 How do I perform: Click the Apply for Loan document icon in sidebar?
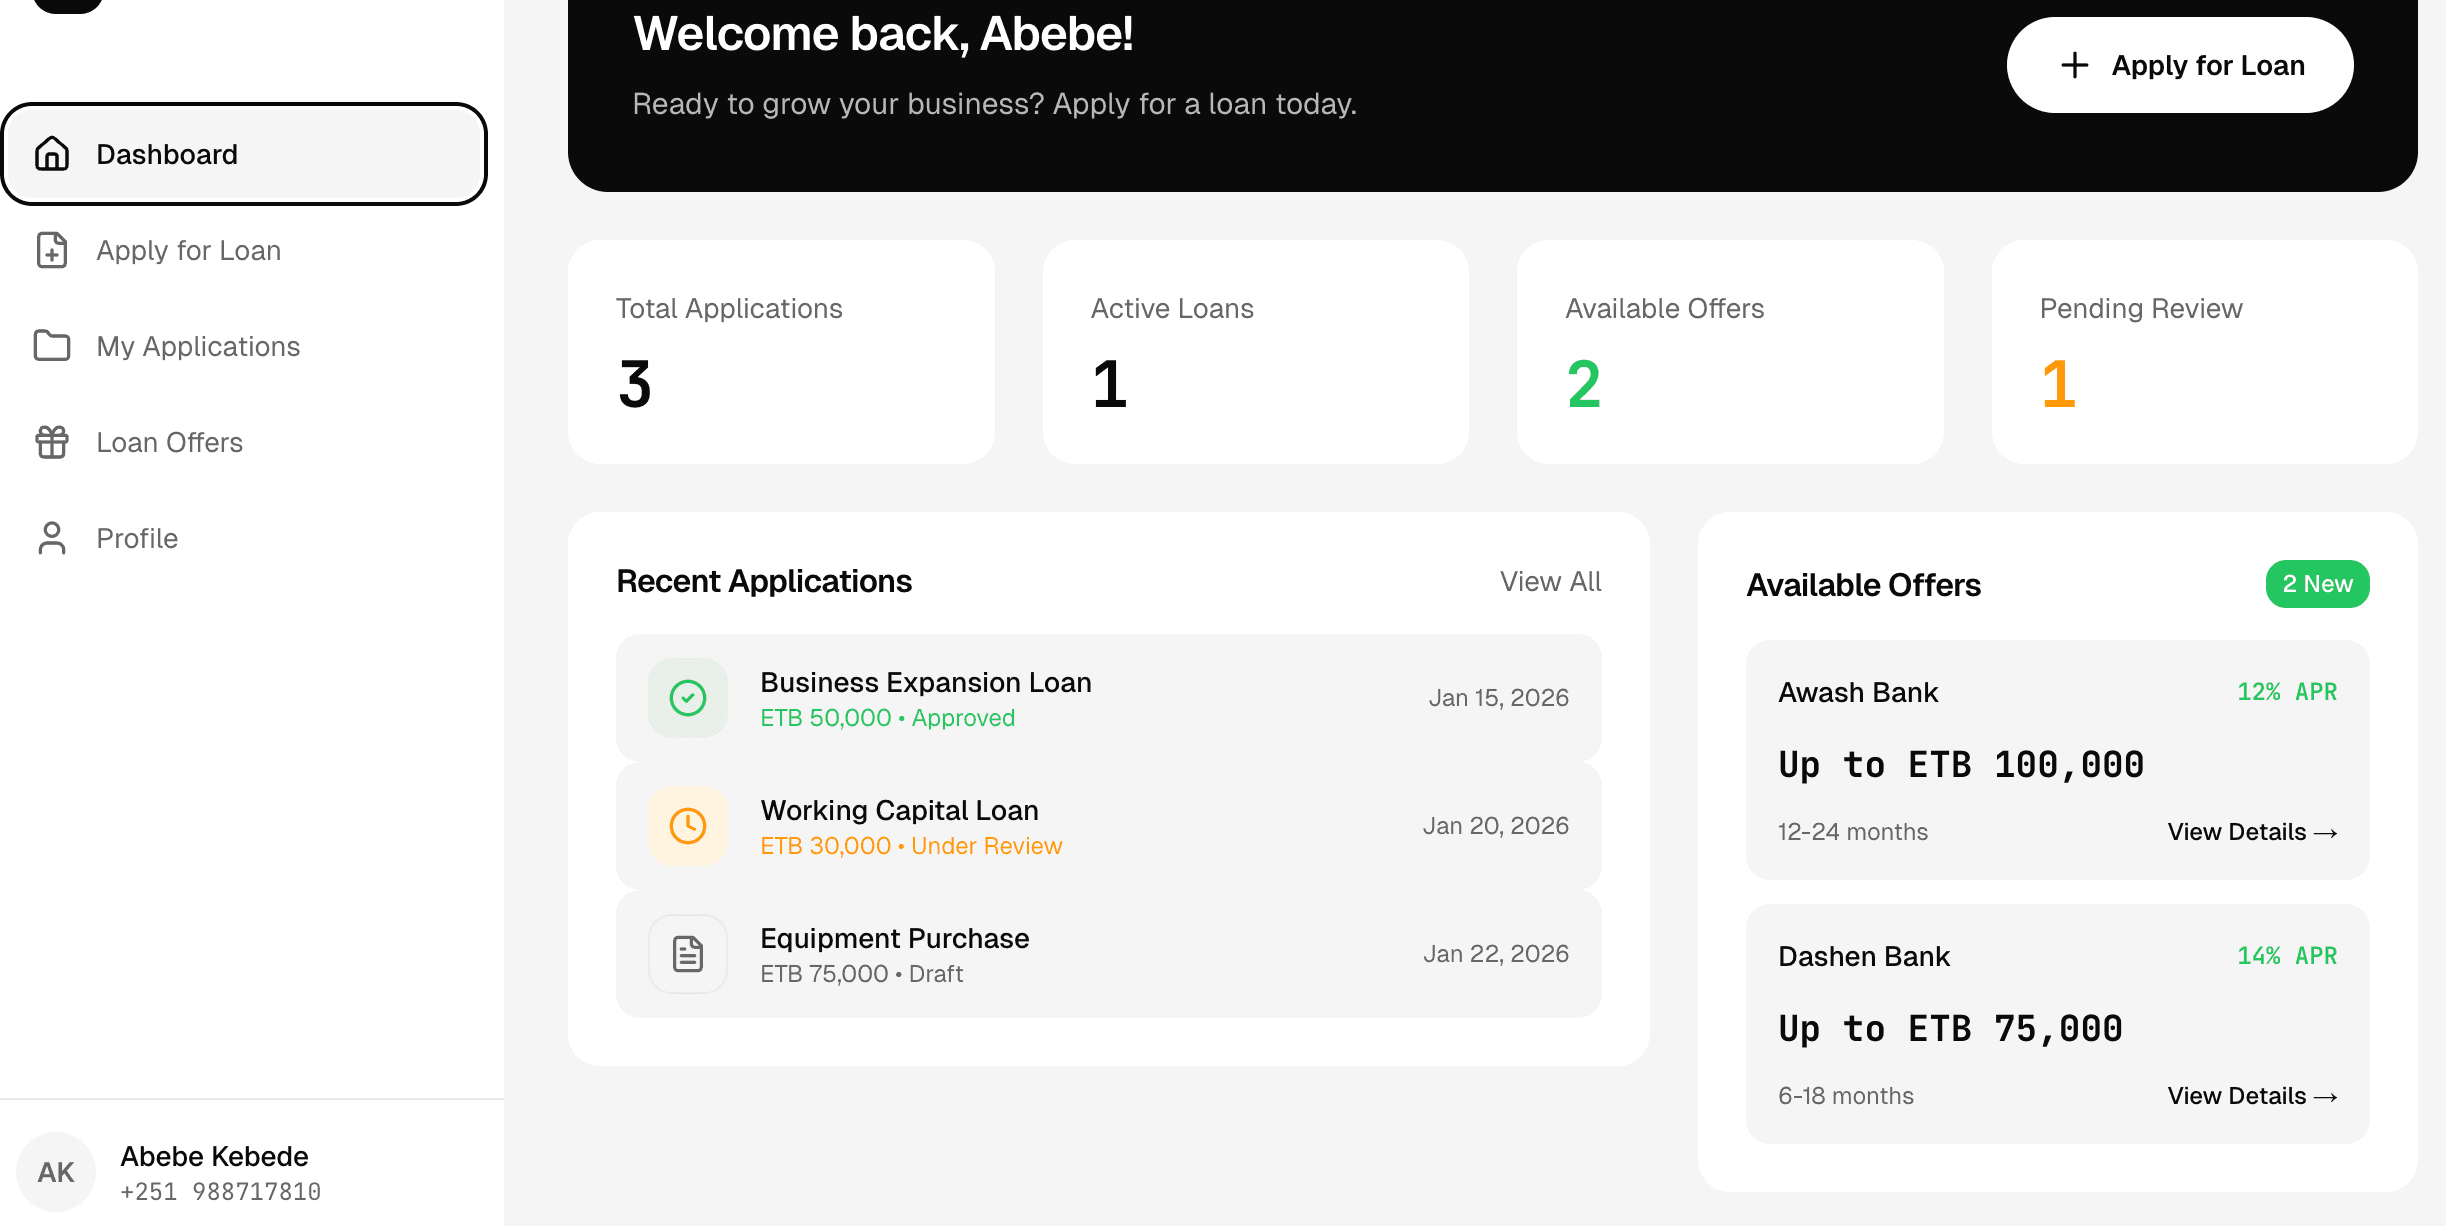[x=53, y=251]
